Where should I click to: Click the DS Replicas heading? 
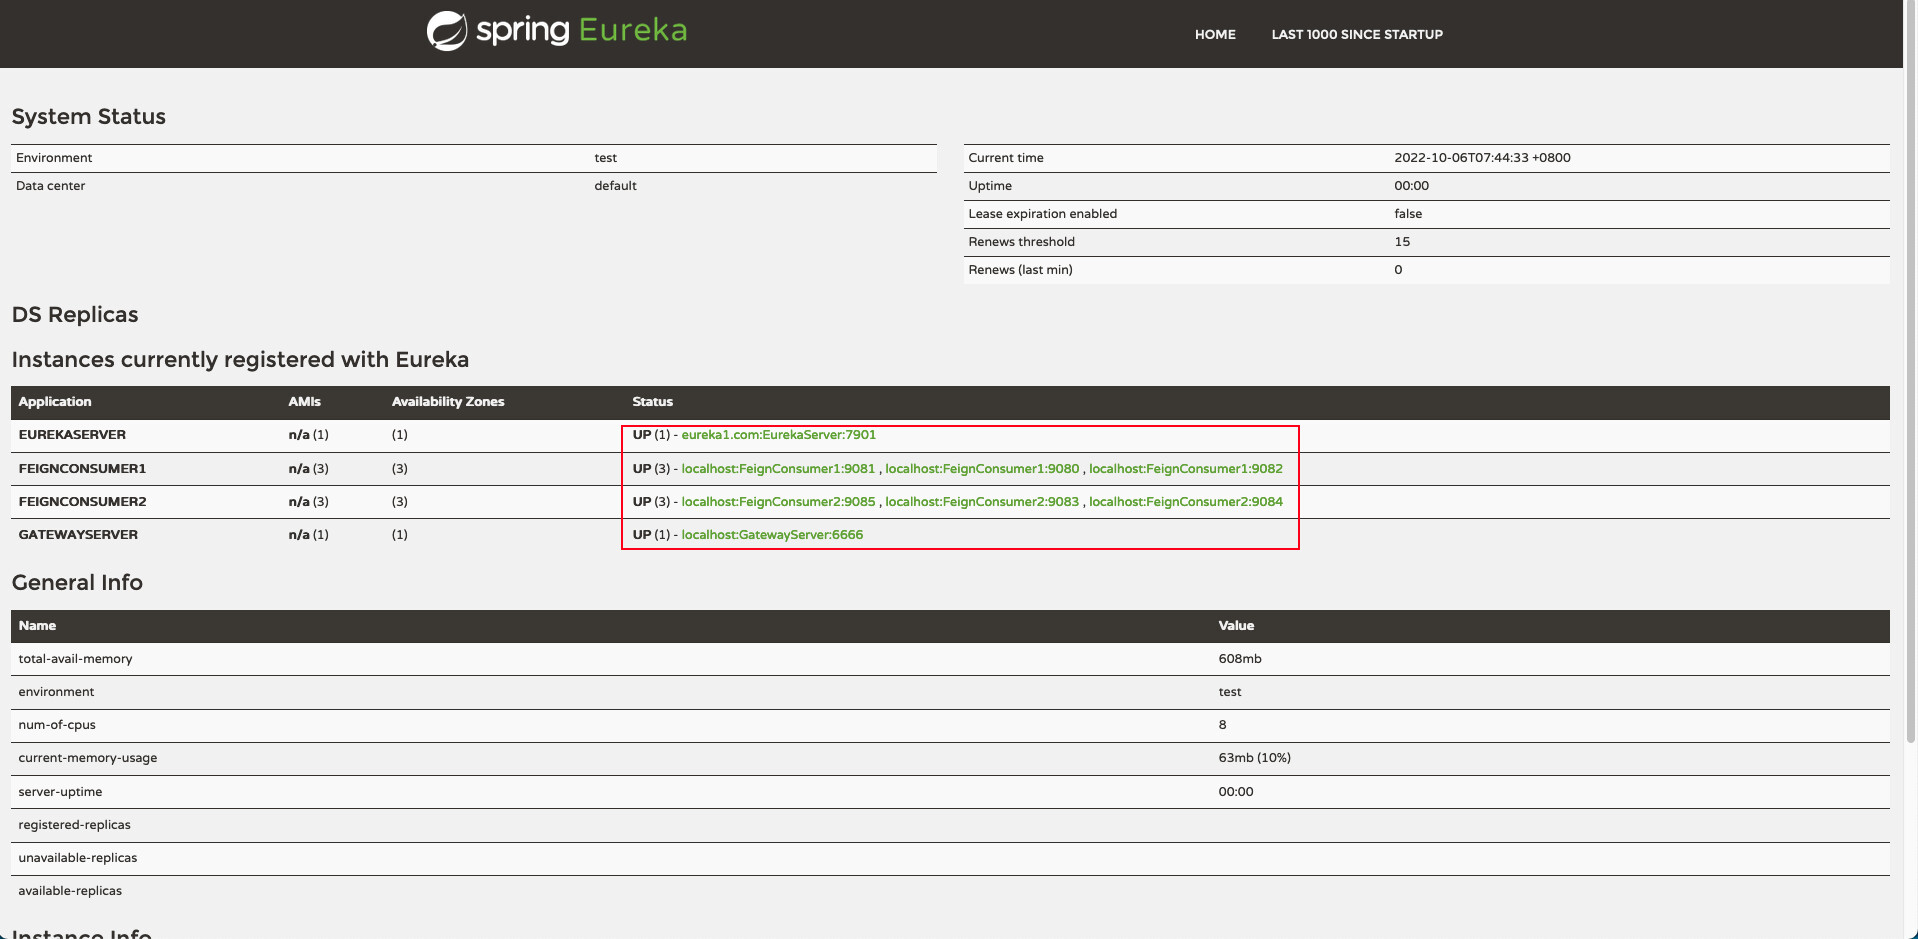click(75, 314)
